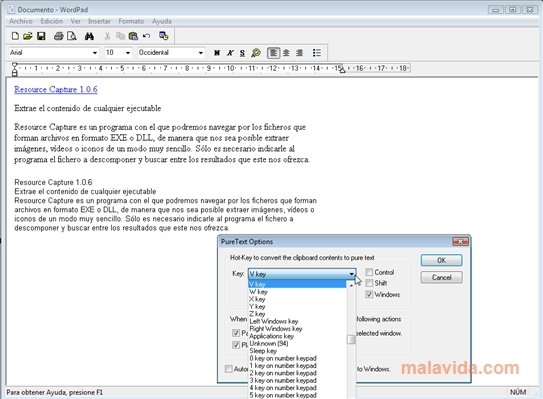Screen dimensions: 543x399
Task: Enable the Control modifier checkbox
Action: (x=369, y=272)
